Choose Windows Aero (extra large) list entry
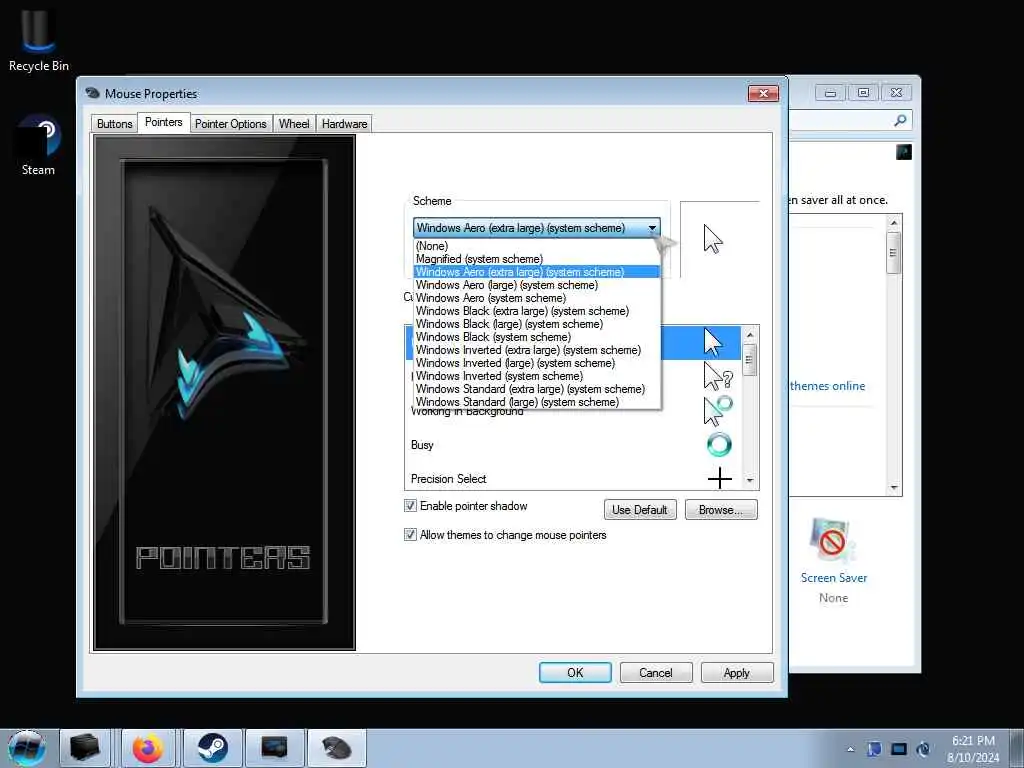Image resolution: width=1024 pixels, height=768 pixels. click(x=537, y=272)
